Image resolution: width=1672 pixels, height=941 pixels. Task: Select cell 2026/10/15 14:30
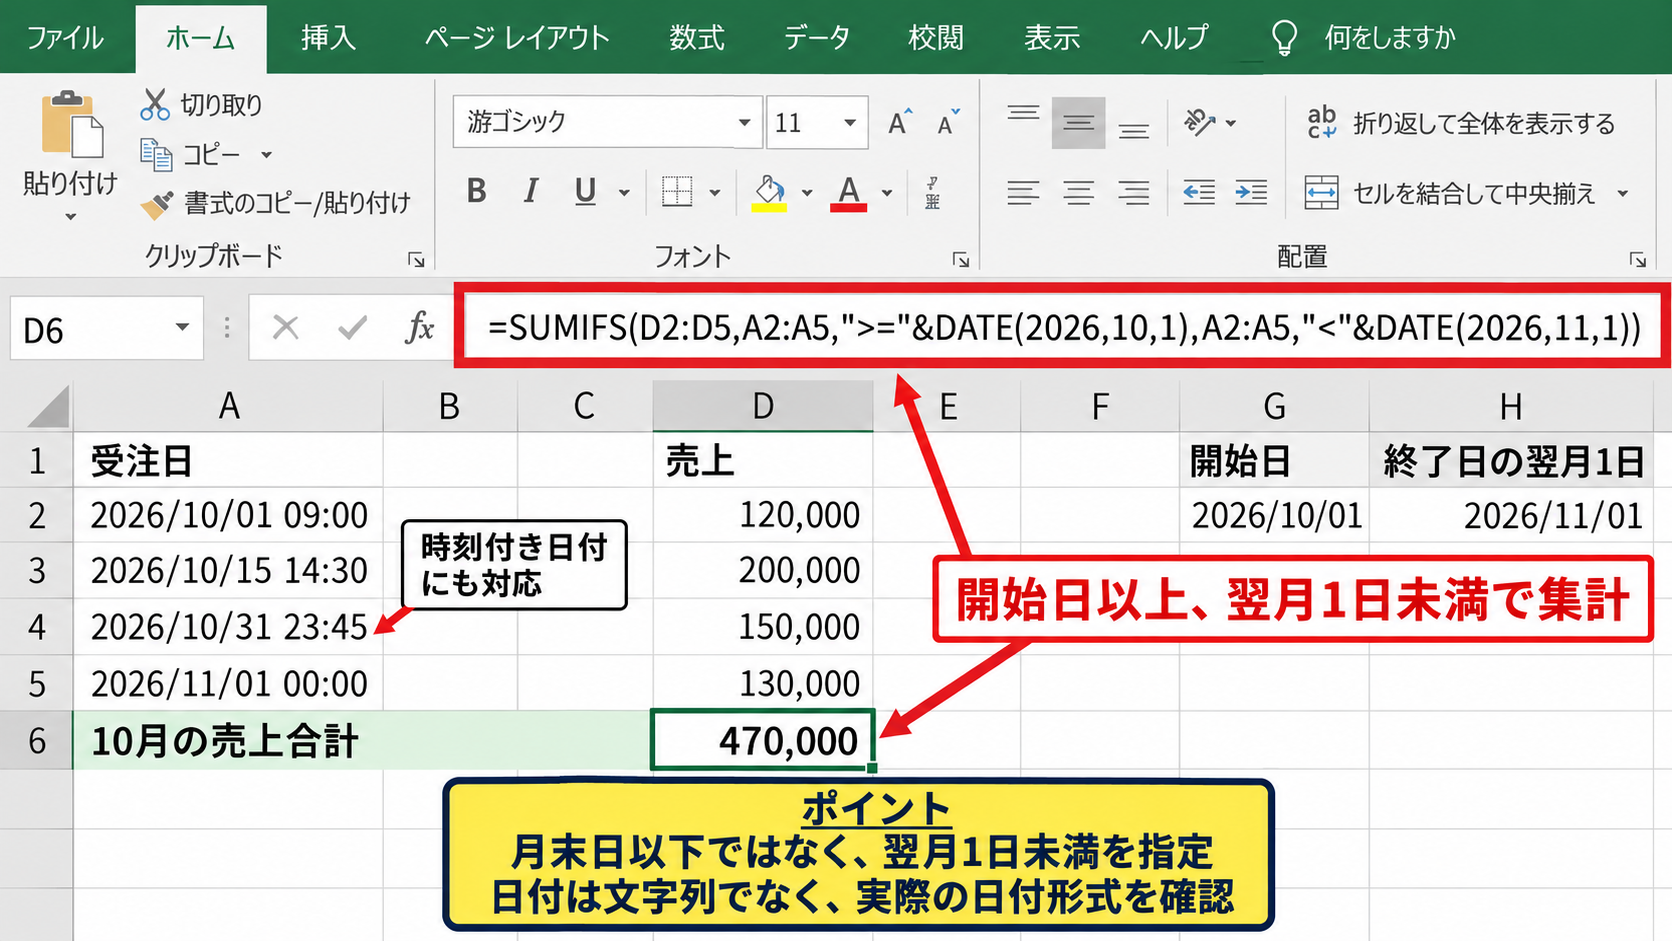(x=228, y=571)
